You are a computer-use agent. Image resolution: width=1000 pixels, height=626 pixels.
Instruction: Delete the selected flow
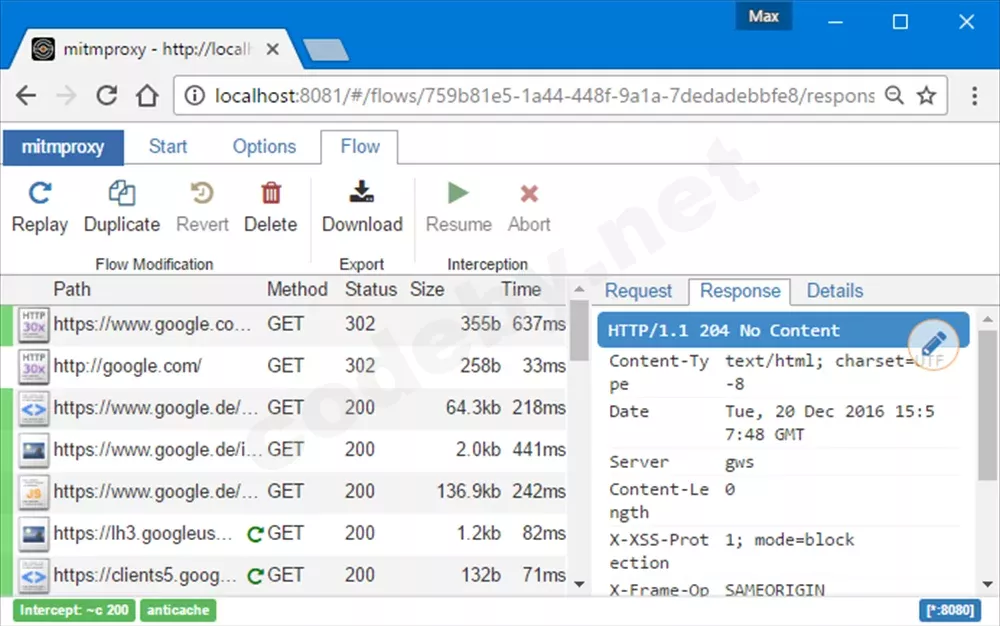[270, 205]
